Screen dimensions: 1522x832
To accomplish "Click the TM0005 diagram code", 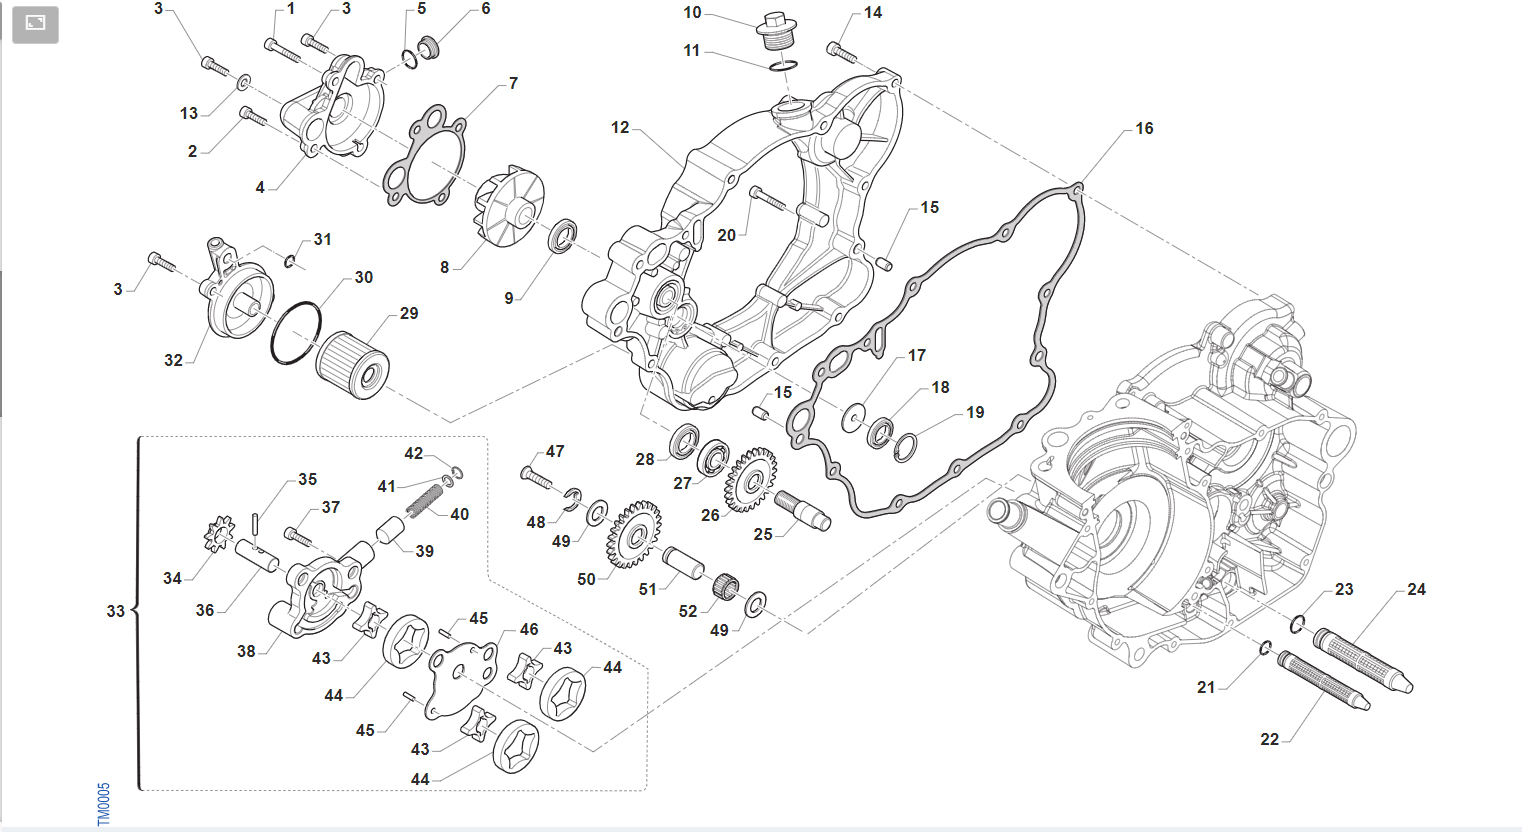I will point(104,804).
